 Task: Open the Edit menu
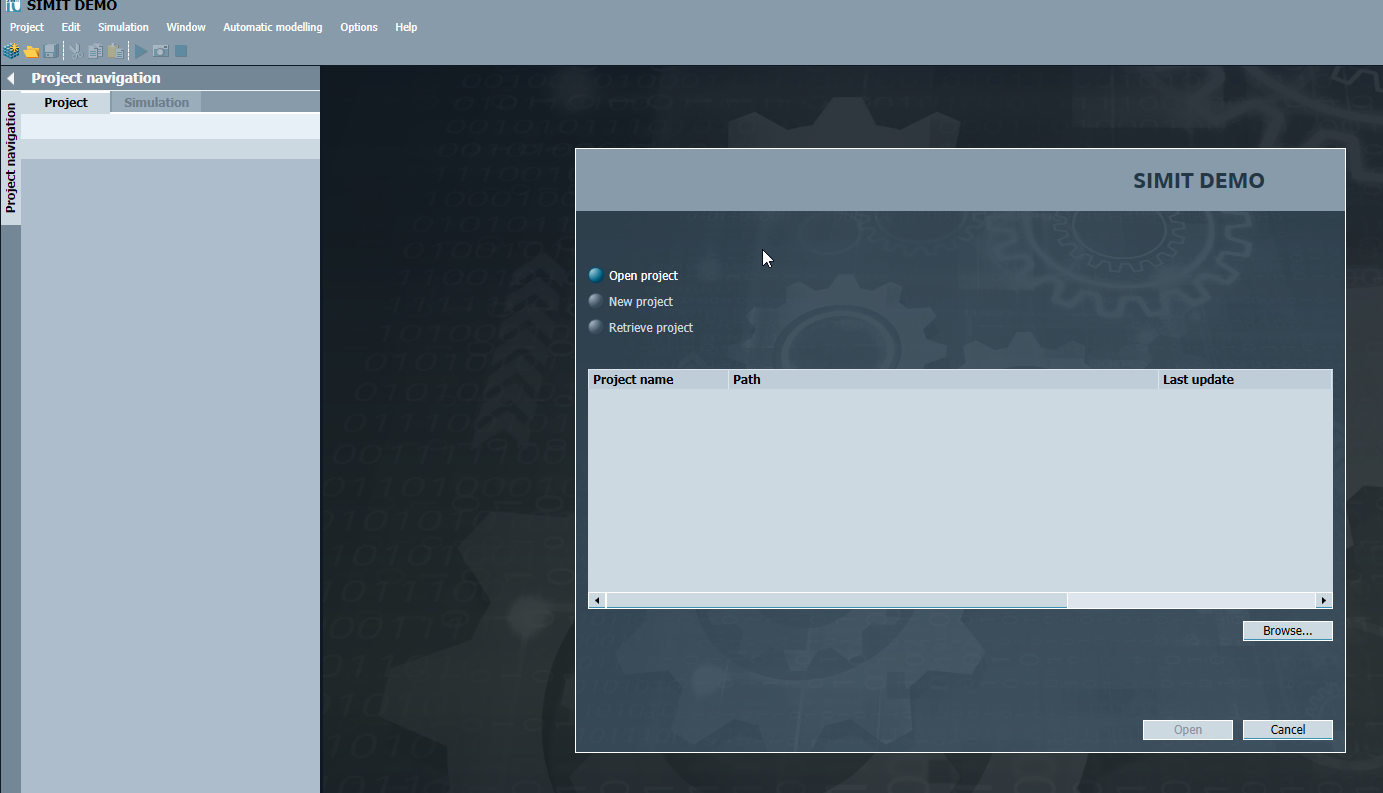[71, 27]
